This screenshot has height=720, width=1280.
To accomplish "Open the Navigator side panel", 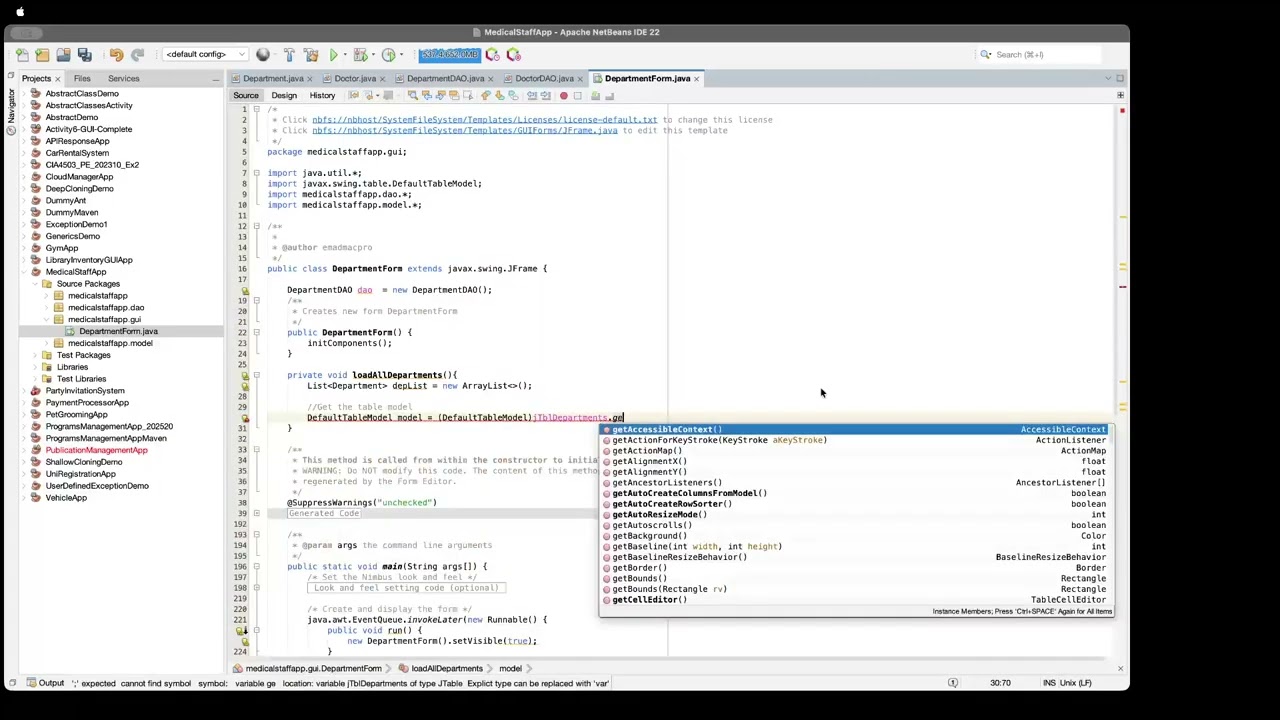I will tap(11, 110).
